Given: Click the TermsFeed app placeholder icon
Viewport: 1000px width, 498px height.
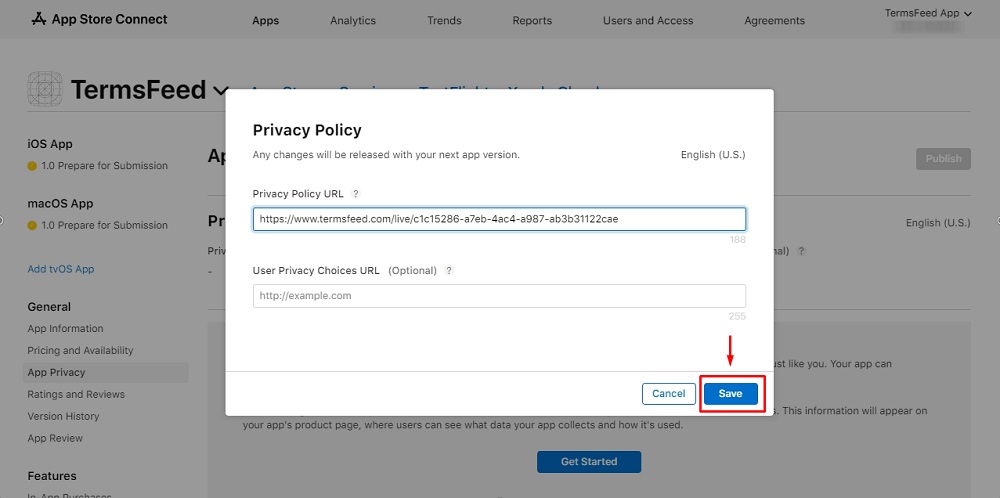Looking at the screenshot, I should tap(45, 89).
